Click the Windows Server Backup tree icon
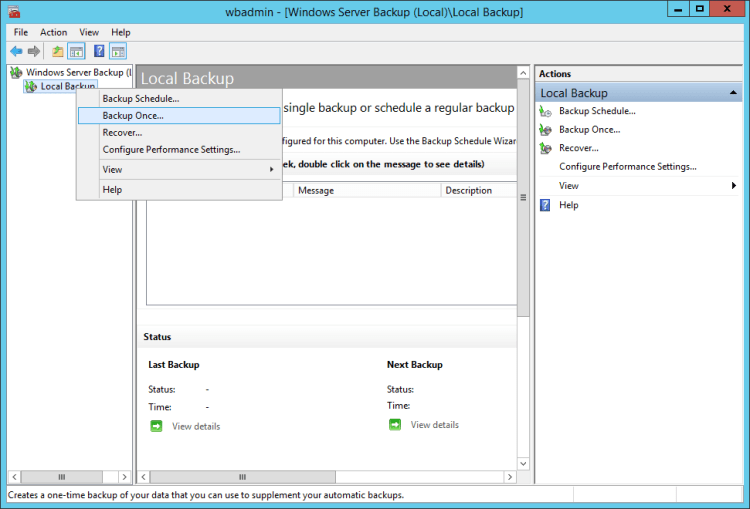The height and width of the screenshot is (509, 750). click(x=16, y=72)
